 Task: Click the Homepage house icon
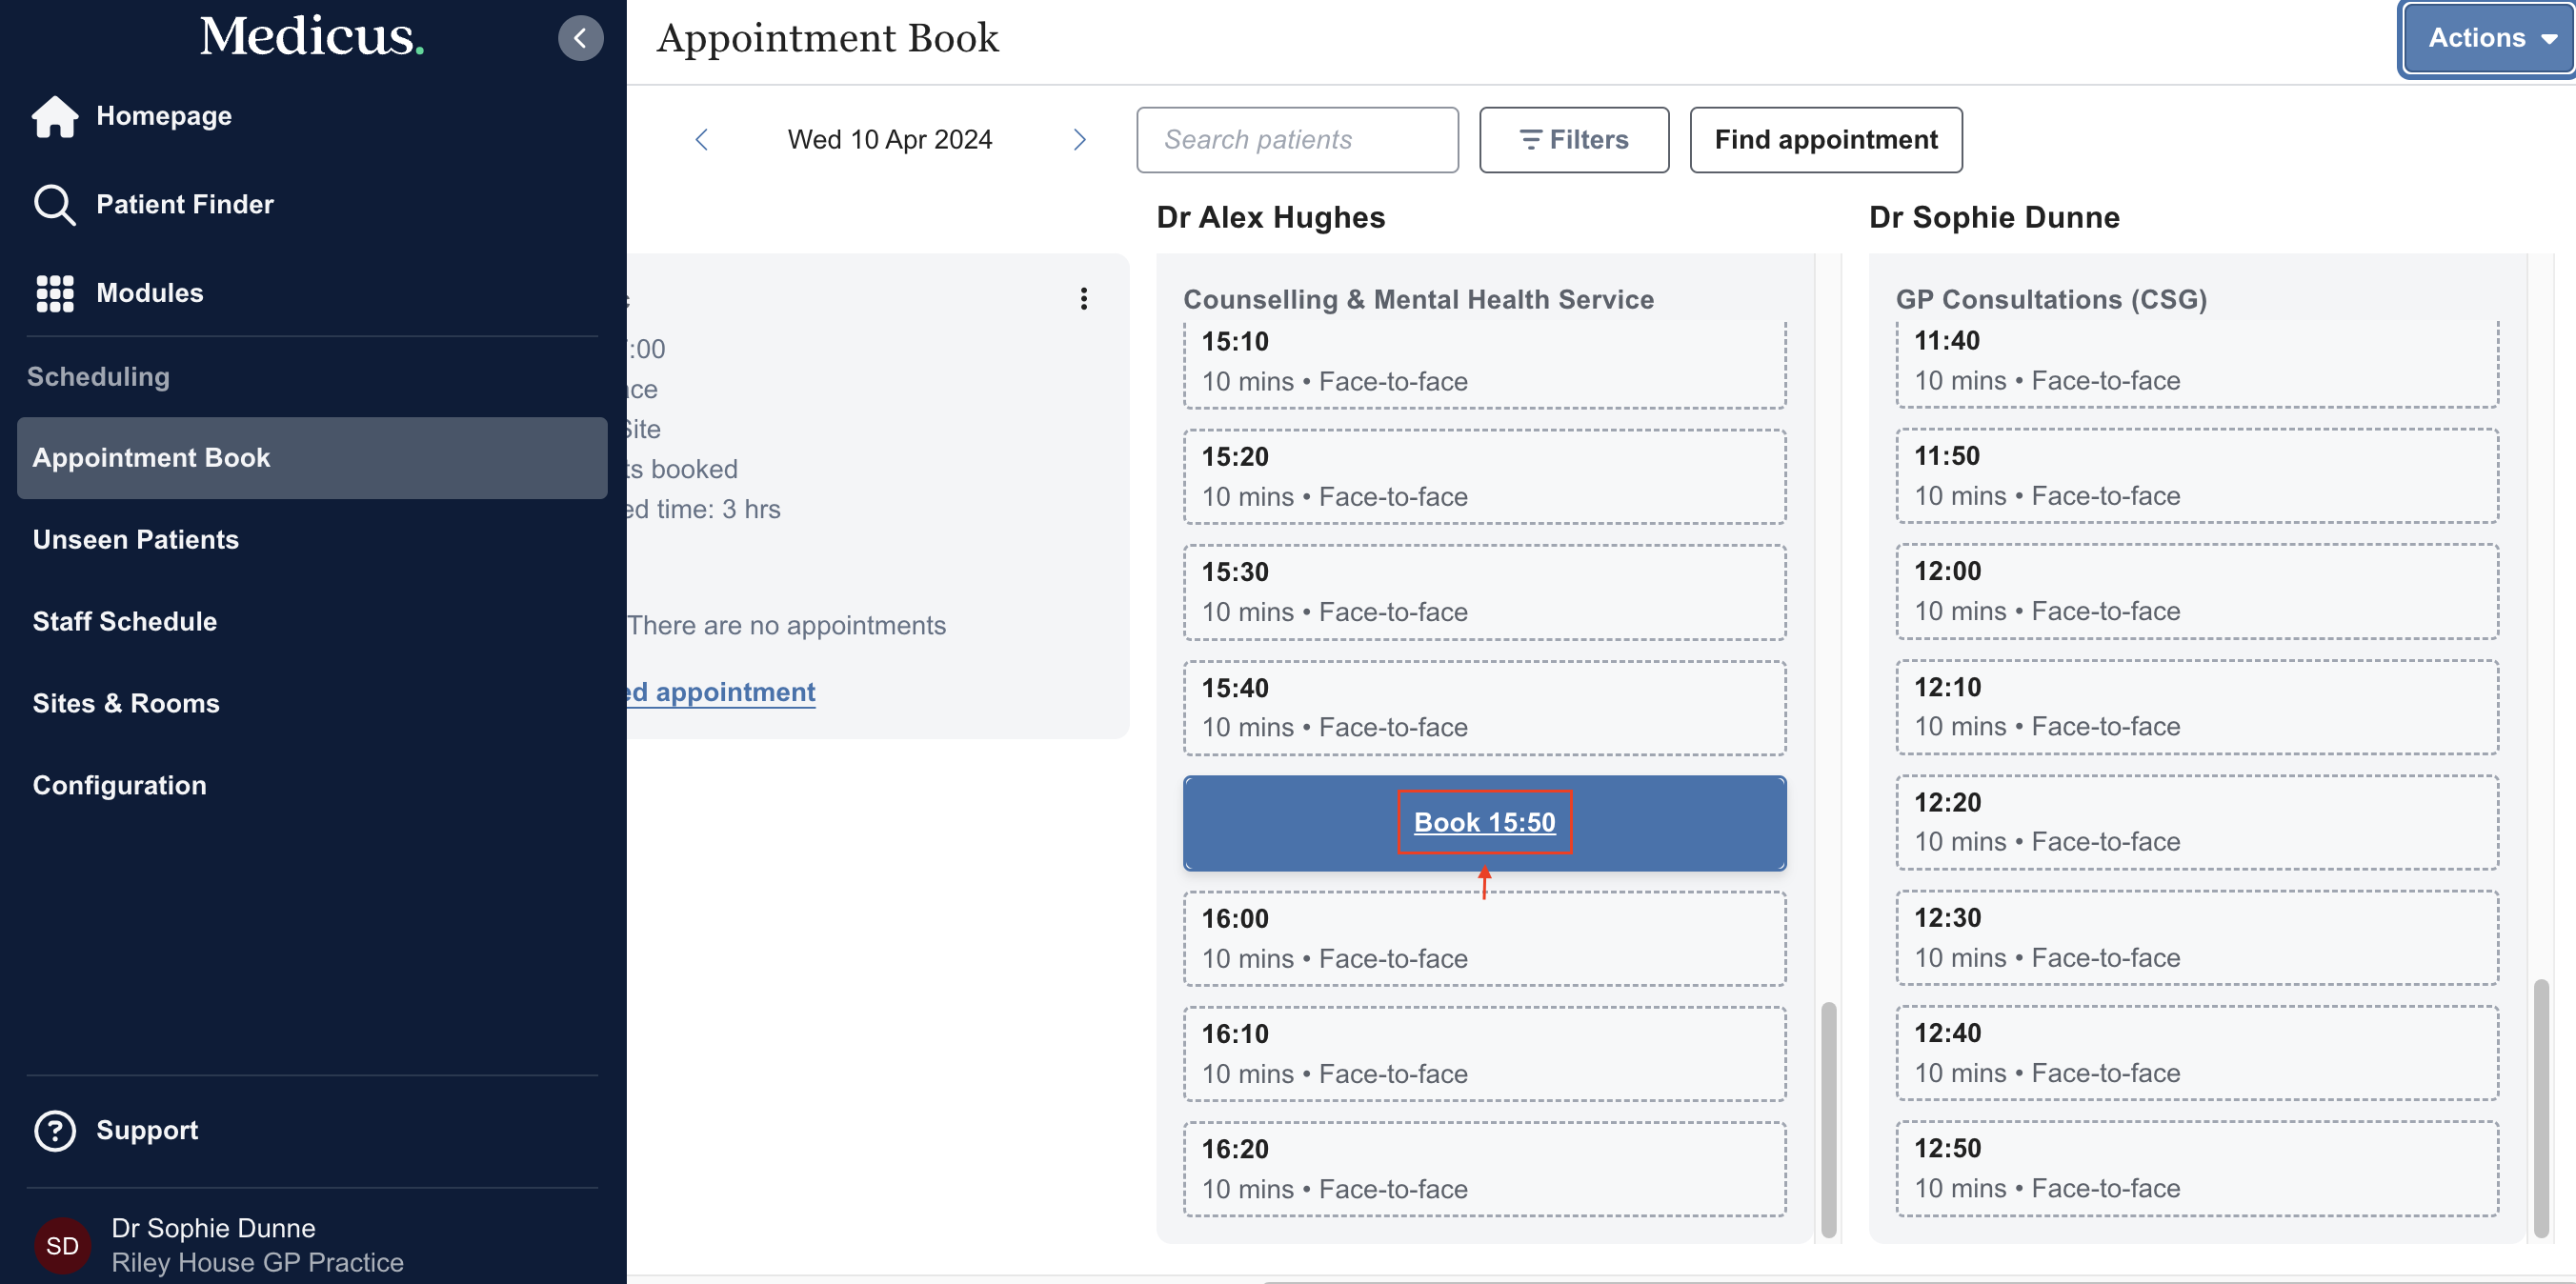[x=55, y=116]
